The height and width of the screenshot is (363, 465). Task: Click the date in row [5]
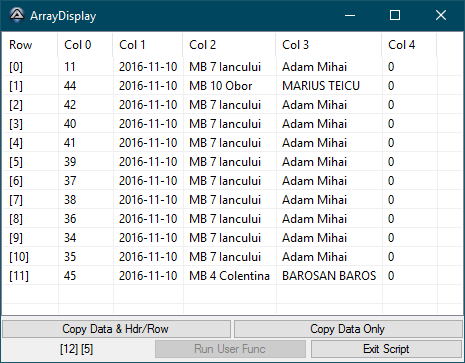[x=148, y=162]
